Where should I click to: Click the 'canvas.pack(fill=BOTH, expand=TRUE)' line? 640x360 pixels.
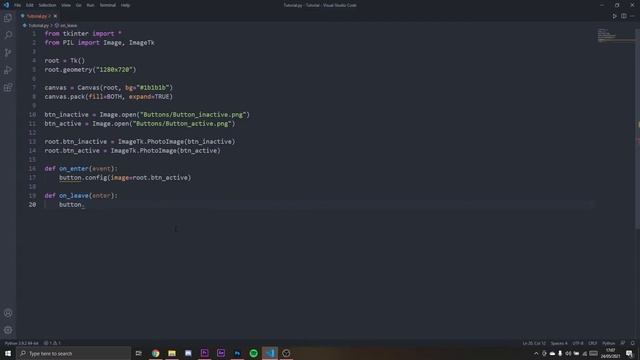pyautogui.click(x=109, y=97)
